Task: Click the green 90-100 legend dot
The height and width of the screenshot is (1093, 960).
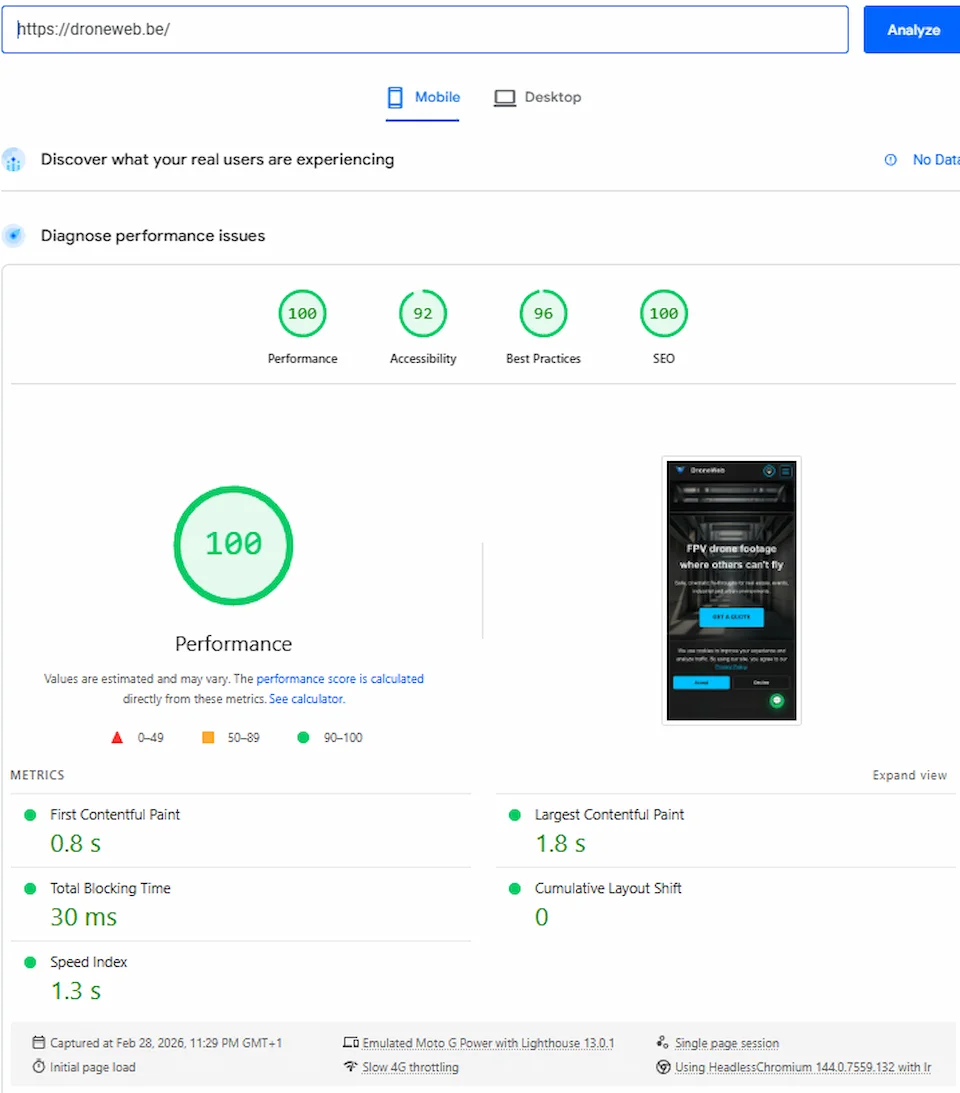Action: [x=302, y=737]
